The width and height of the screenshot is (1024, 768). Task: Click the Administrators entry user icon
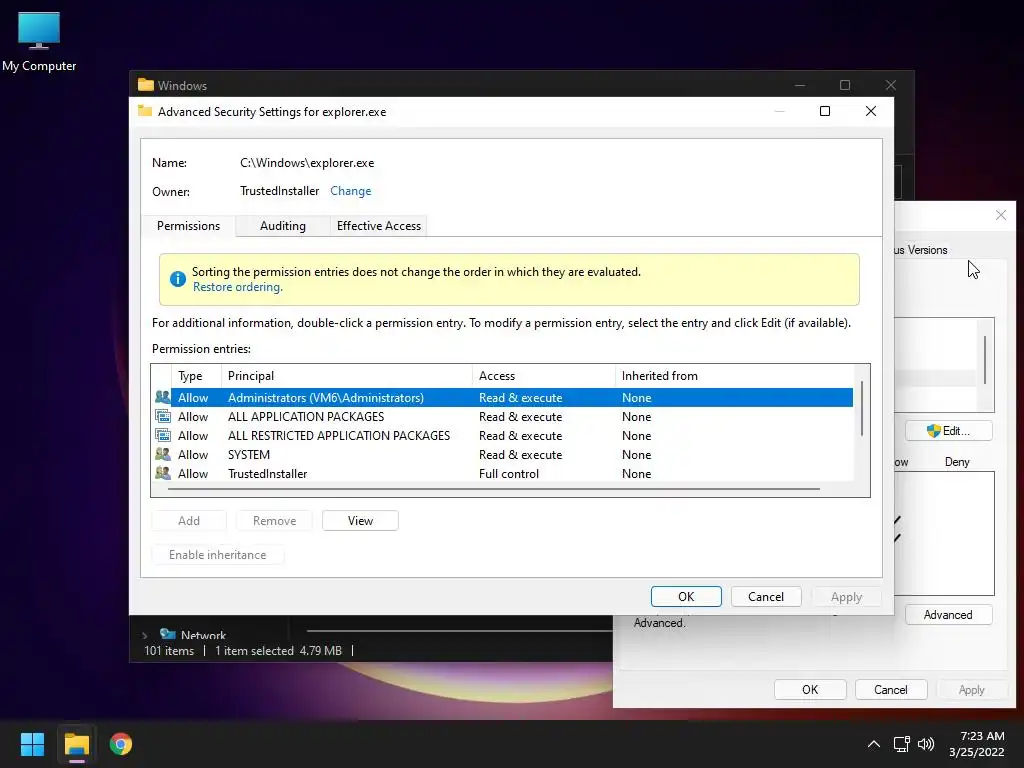coord(163,397)
